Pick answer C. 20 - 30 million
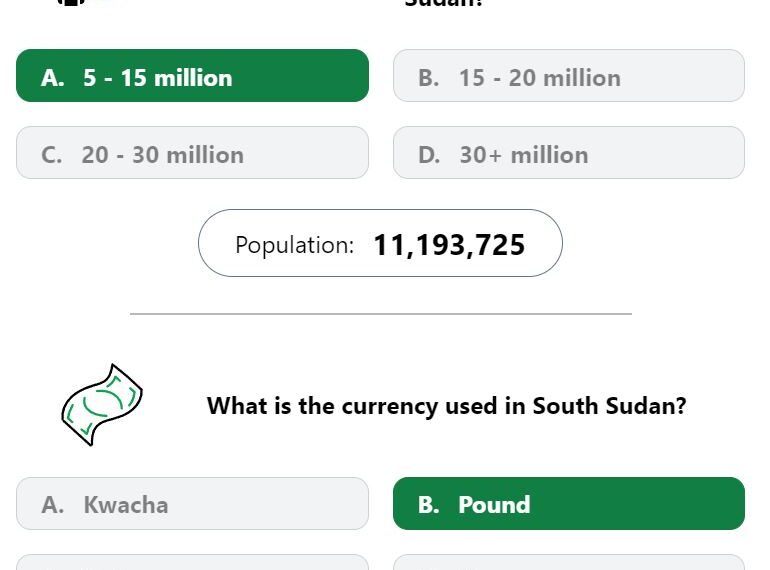The width and height of the screenshot is (770, 570). (192, 153)
